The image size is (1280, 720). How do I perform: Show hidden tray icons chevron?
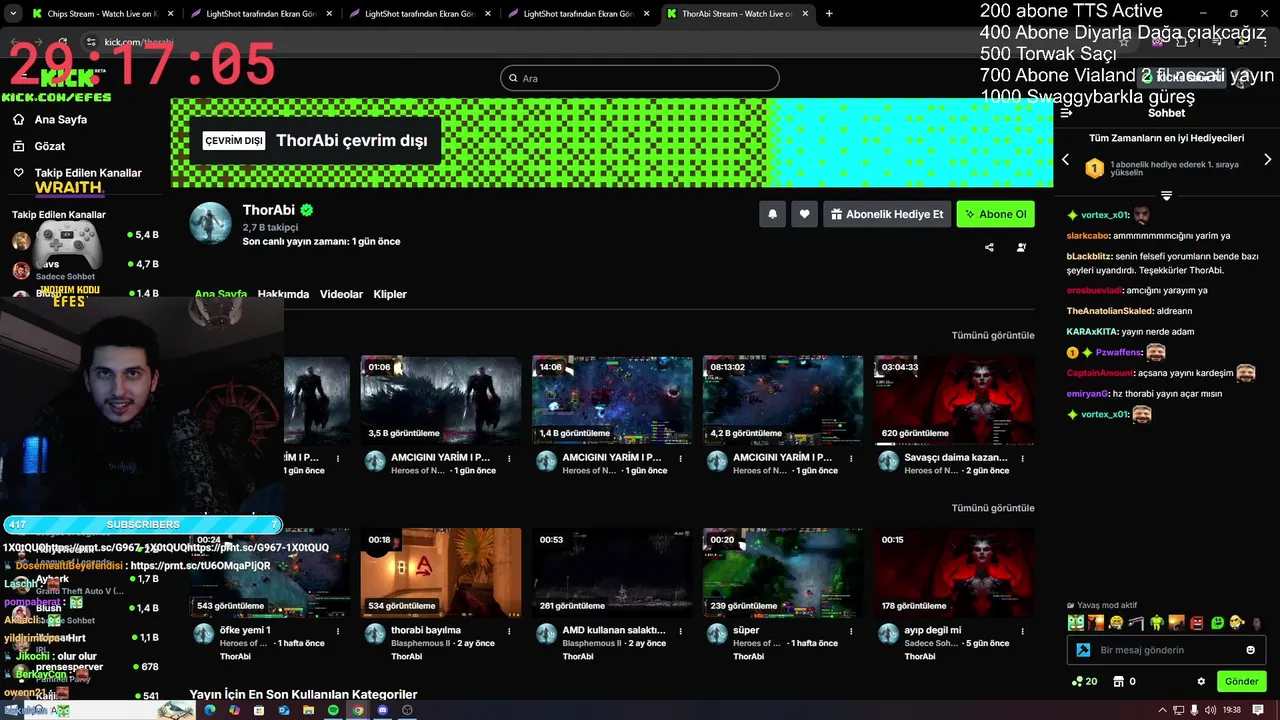click(x=1162, y=710)
